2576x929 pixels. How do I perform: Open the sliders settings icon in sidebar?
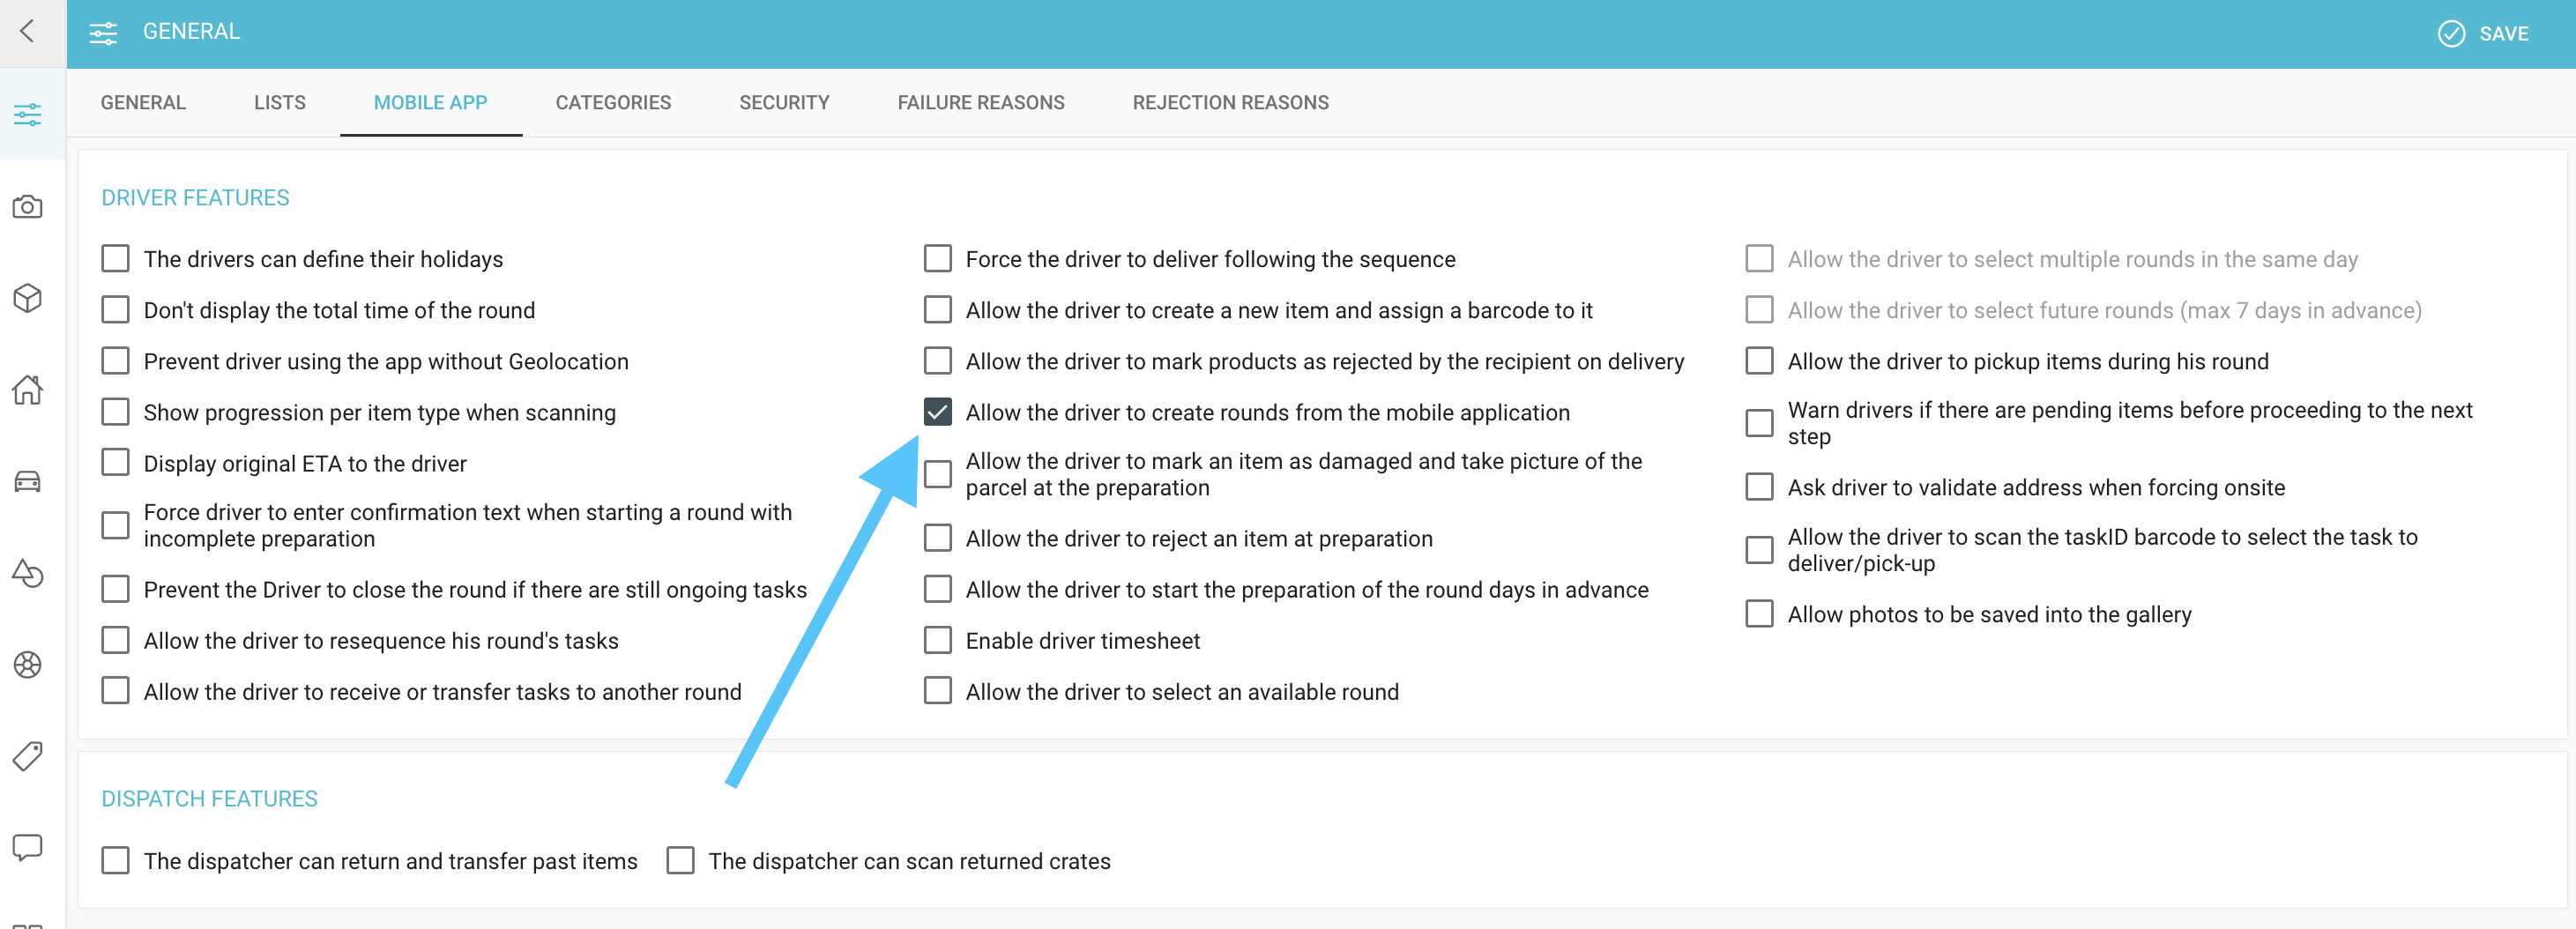[x=28, y=114]
